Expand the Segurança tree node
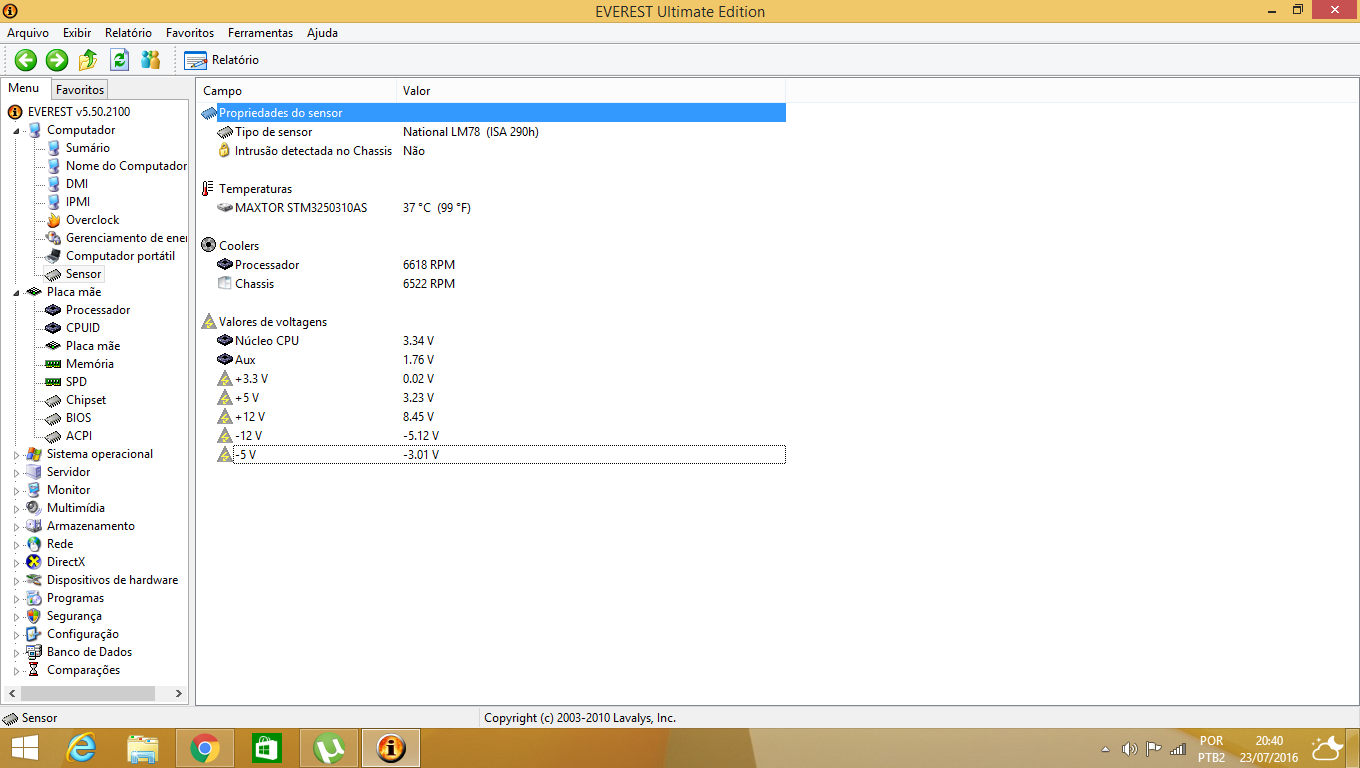Image resolution: width=1360 pixels, height=768 pixels. pos(17,616)
